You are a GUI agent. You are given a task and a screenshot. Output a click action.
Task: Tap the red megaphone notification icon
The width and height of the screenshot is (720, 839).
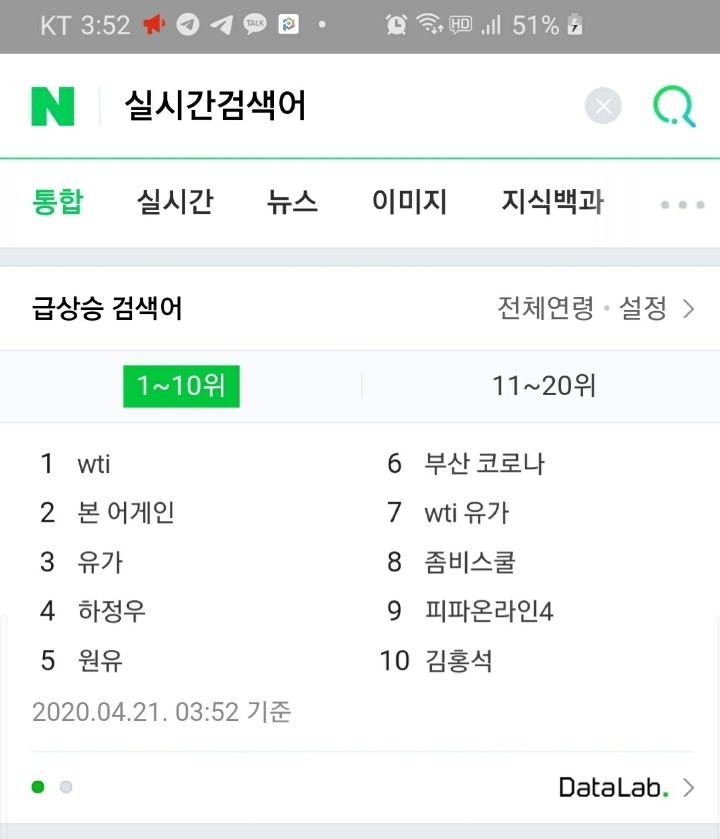(154, 24)
